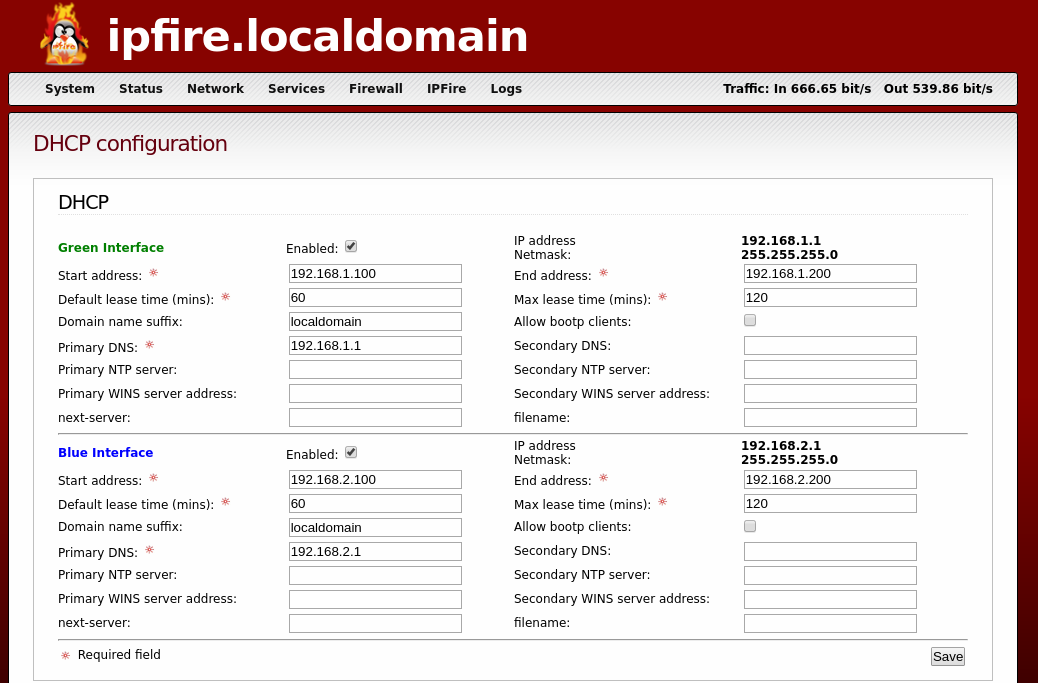The width and height of the screenshot is (1038, 683).
Task: Click the Green Interface Domain name suffix field
Action: tap(374, 321)
